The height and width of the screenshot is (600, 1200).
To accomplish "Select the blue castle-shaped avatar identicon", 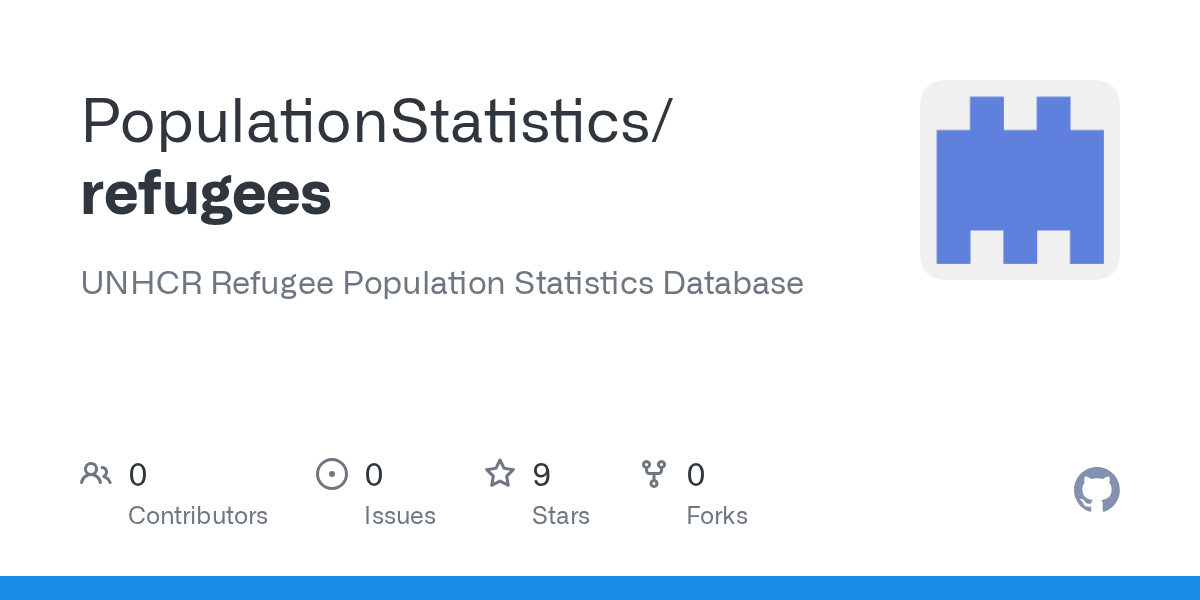I will 1020,180.
